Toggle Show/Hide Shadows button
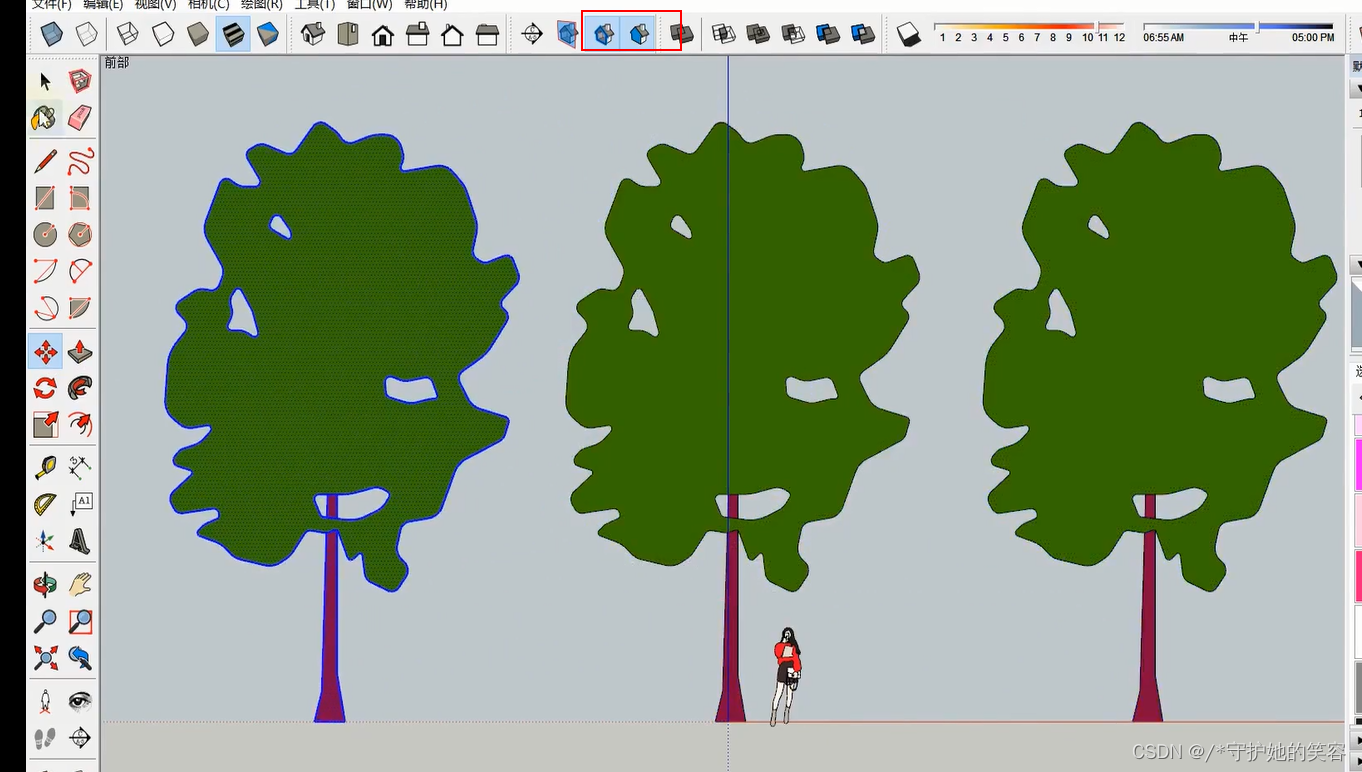Image resolution: width=1362 pixels, height=772 pixels. [x=908, y=35]
